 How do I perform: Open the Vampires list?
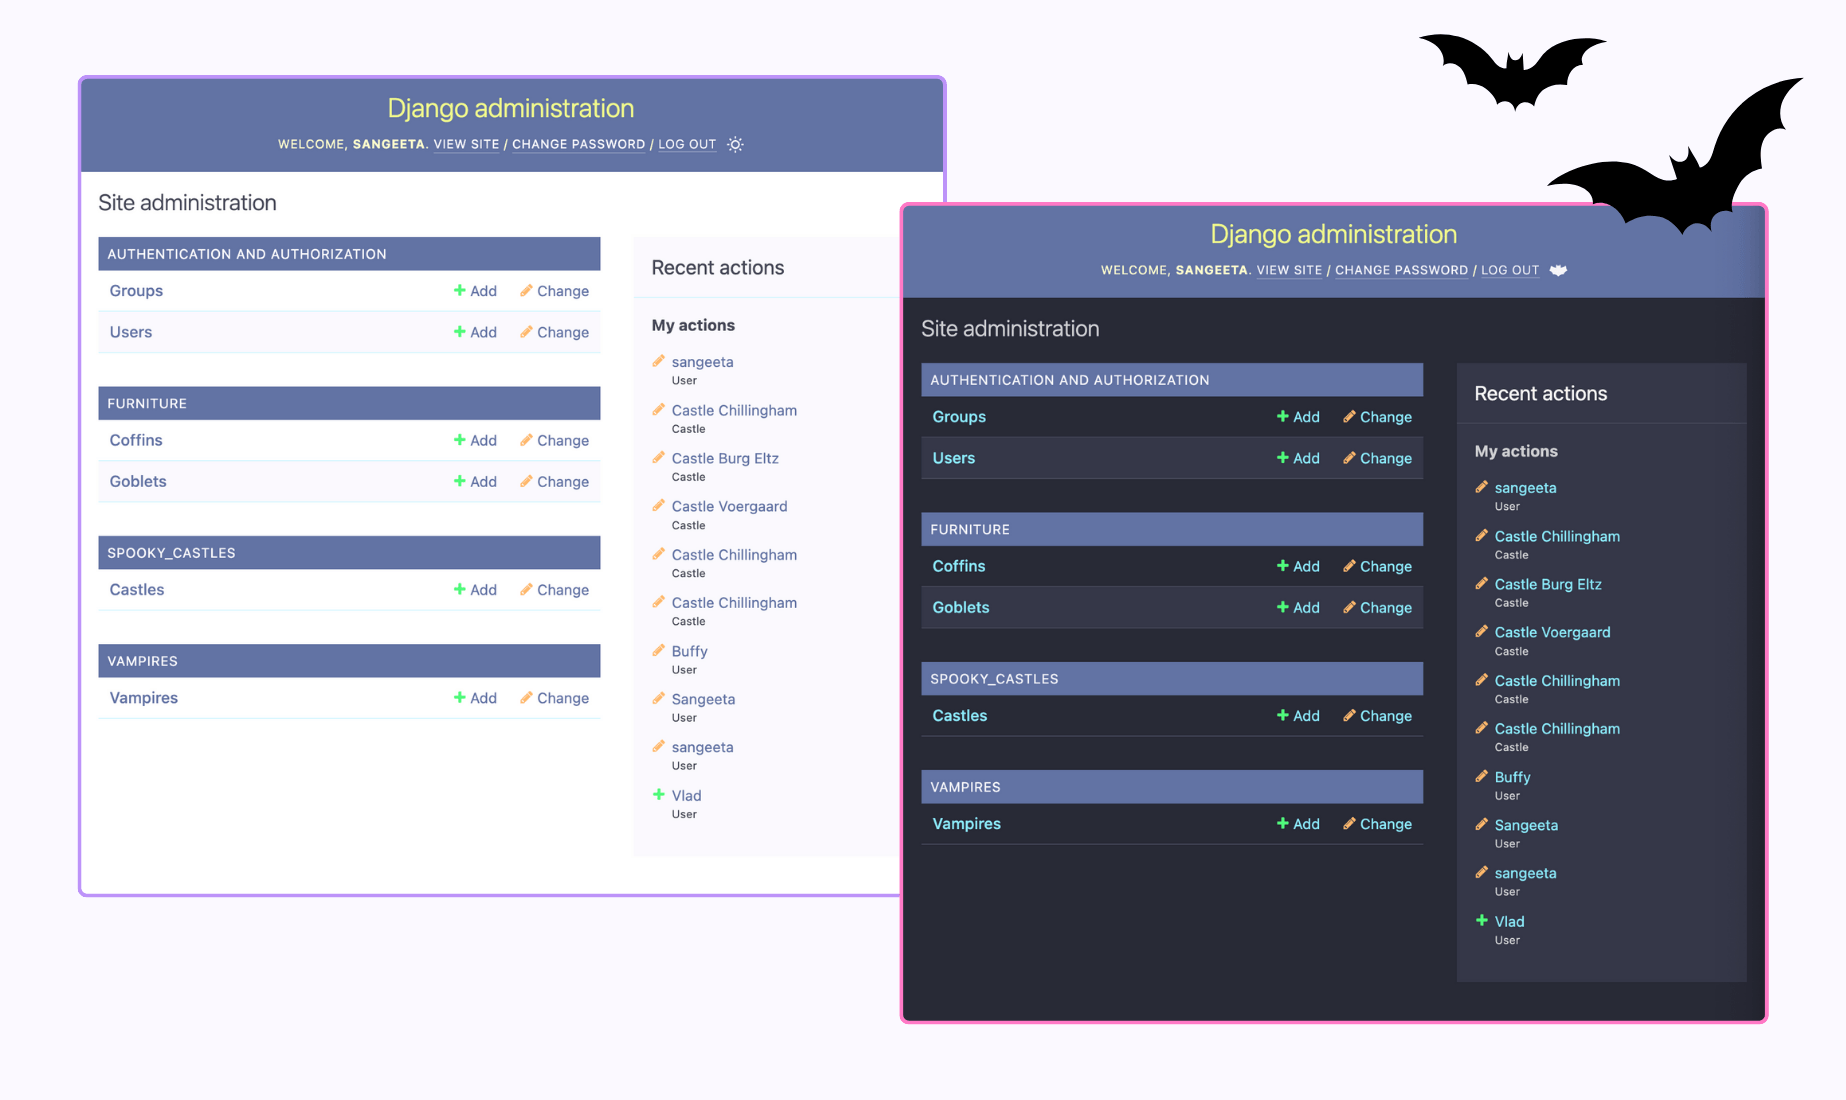[143, 697]
